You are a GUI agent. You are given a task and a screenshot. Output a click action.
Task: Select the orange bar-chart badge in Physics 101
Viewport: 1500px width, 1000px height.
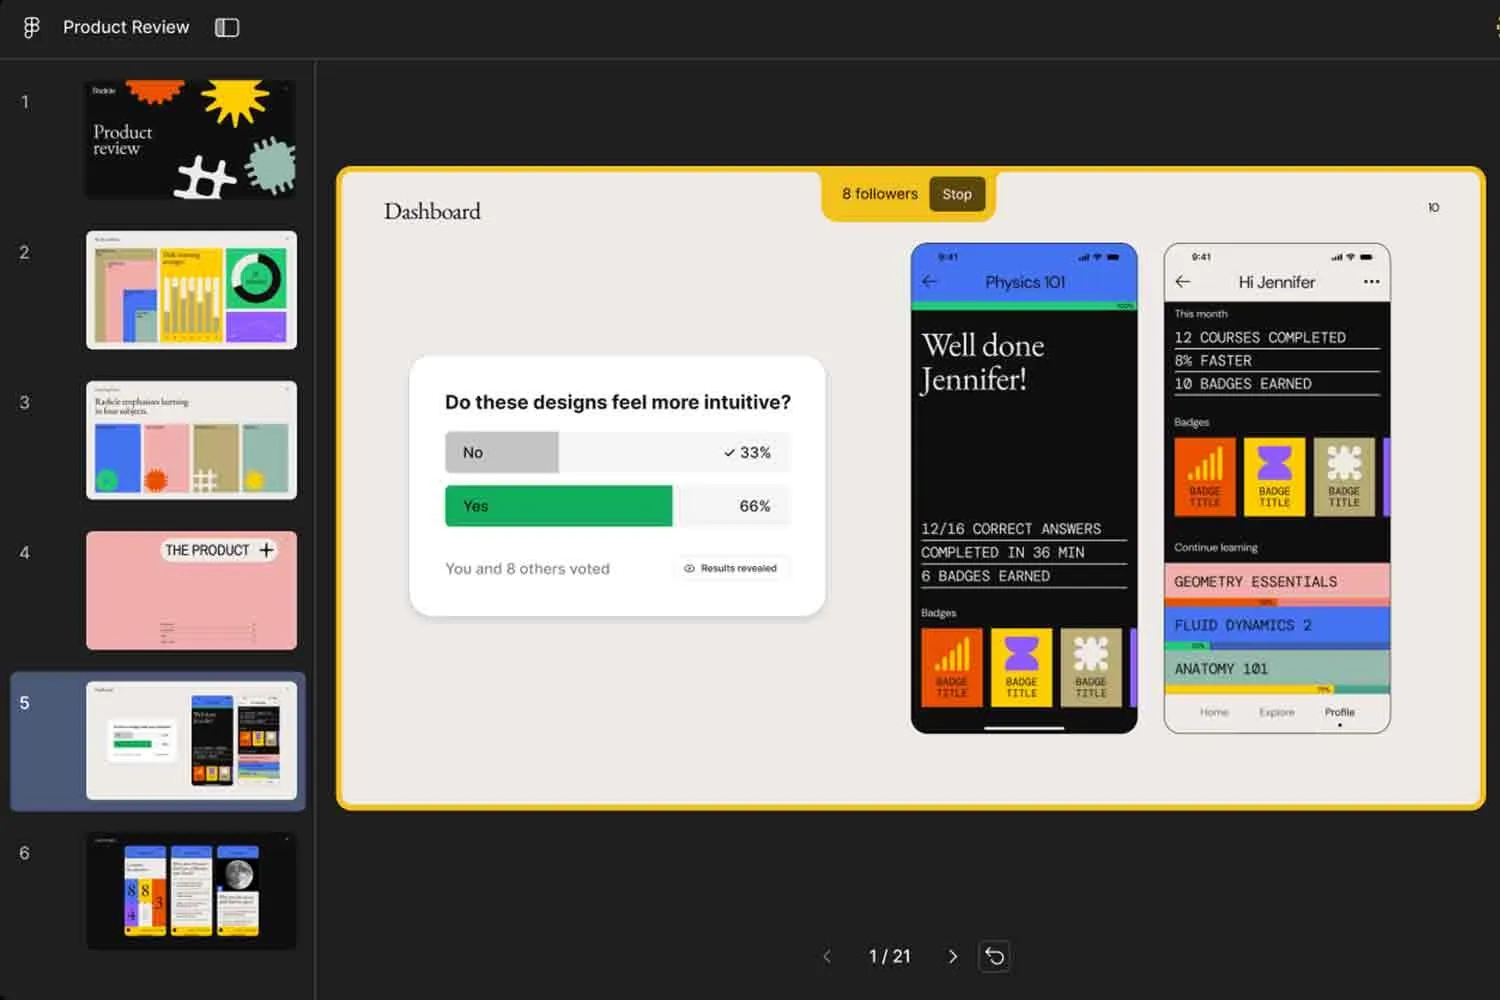click(x=952, y=667)
